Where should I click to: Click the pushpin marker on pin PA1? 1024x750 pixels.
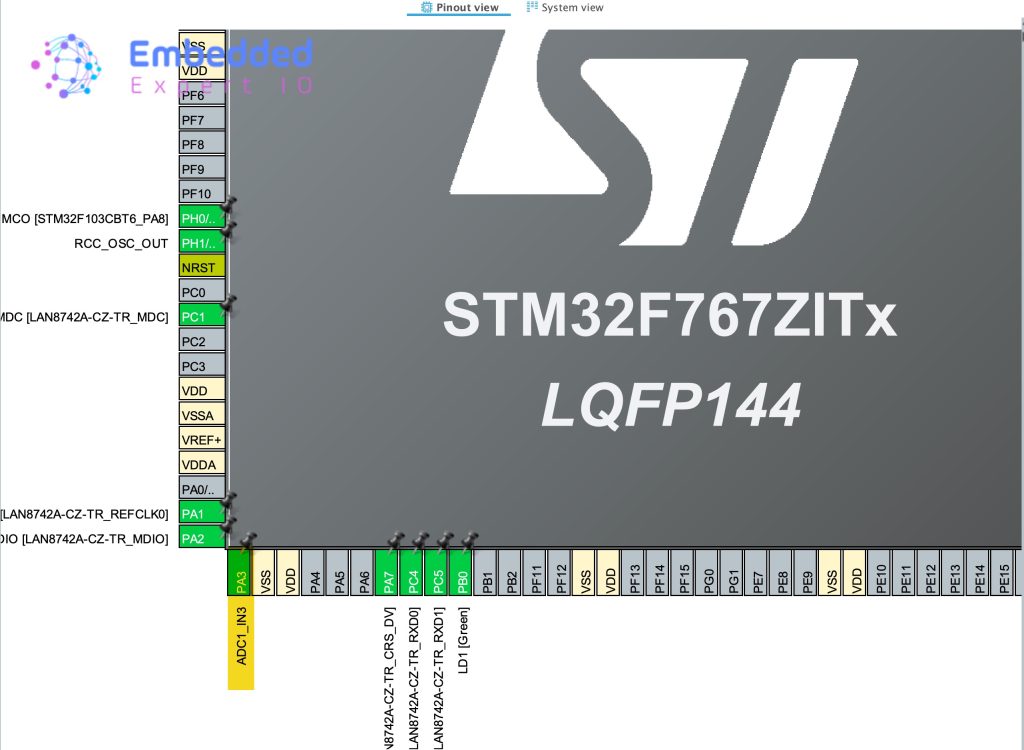click(x=230, y=499)
